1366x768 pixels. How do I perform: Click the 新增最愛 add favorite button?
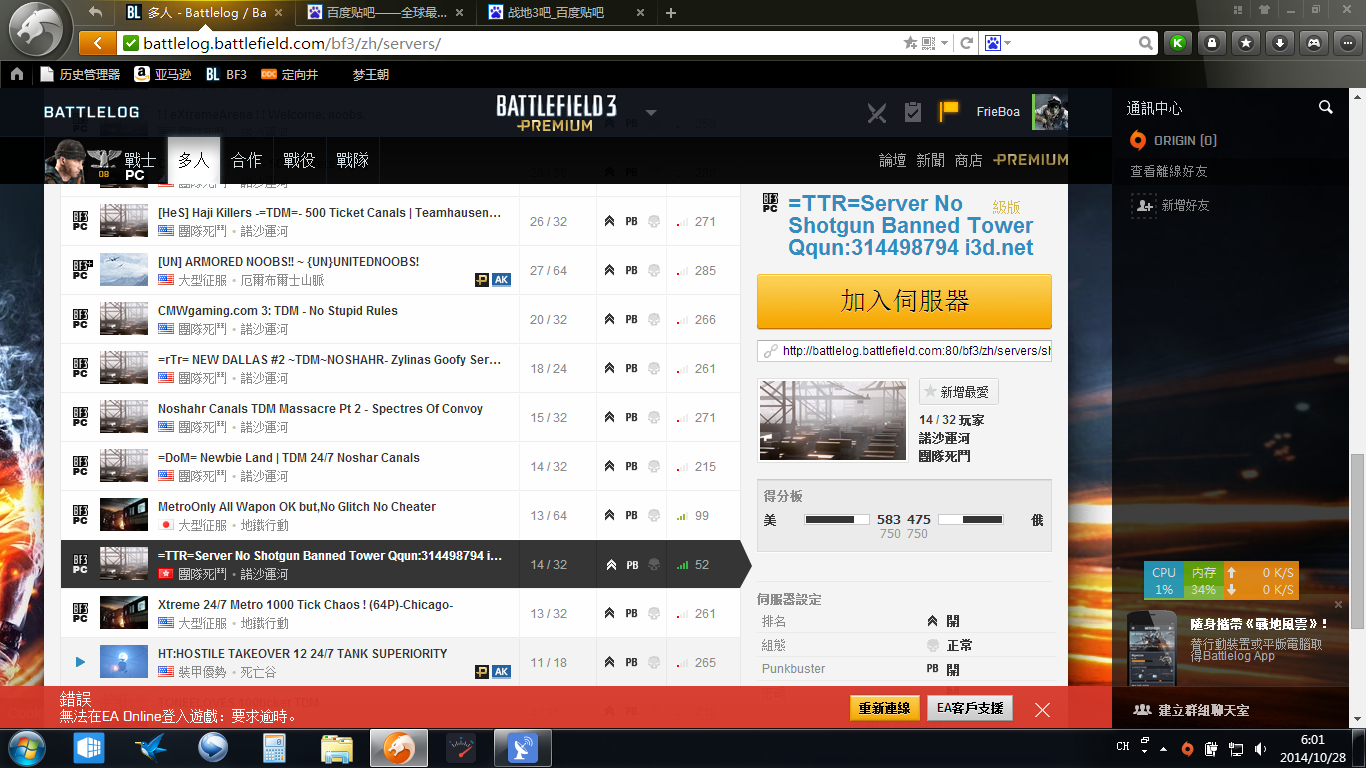tap(959, 392)
